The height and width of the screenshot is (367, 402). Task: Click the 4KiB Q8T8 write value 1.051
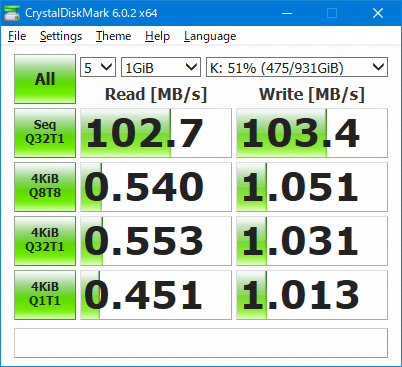pyautogui.click(x=312, y=187)
